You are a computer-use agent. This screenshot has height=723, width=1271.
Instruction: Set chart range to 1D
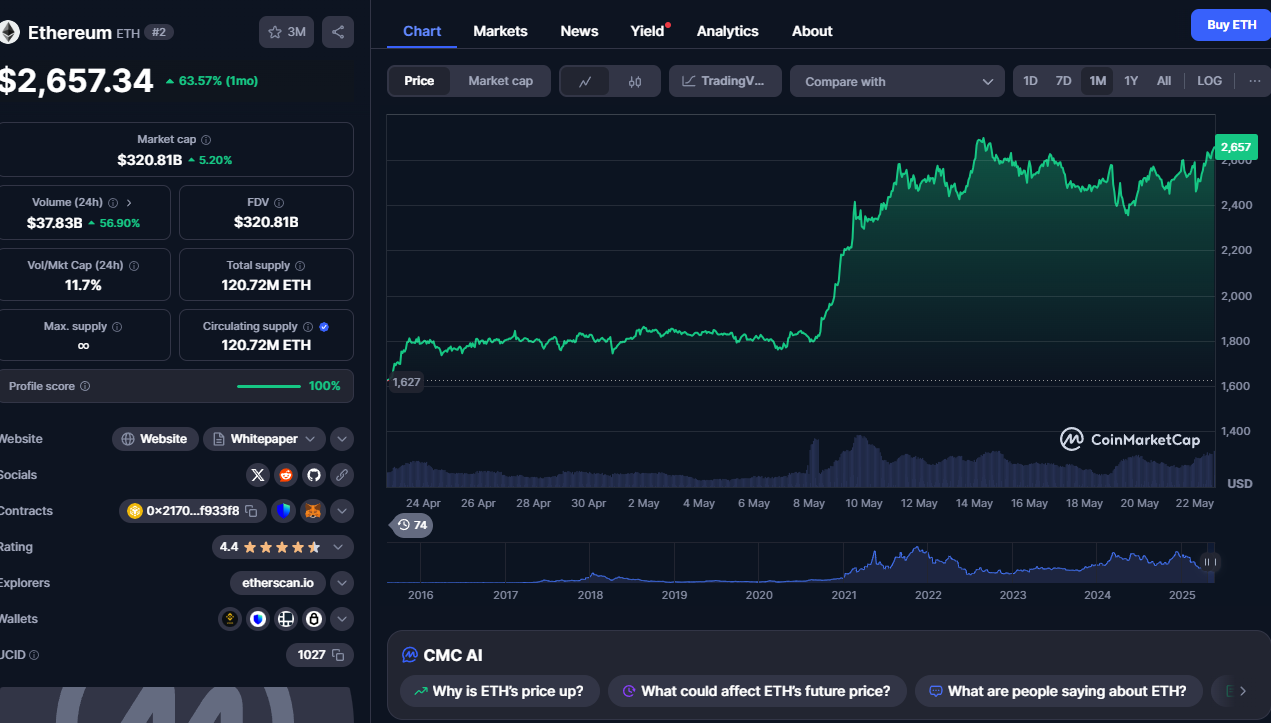tap(1030, 81)
